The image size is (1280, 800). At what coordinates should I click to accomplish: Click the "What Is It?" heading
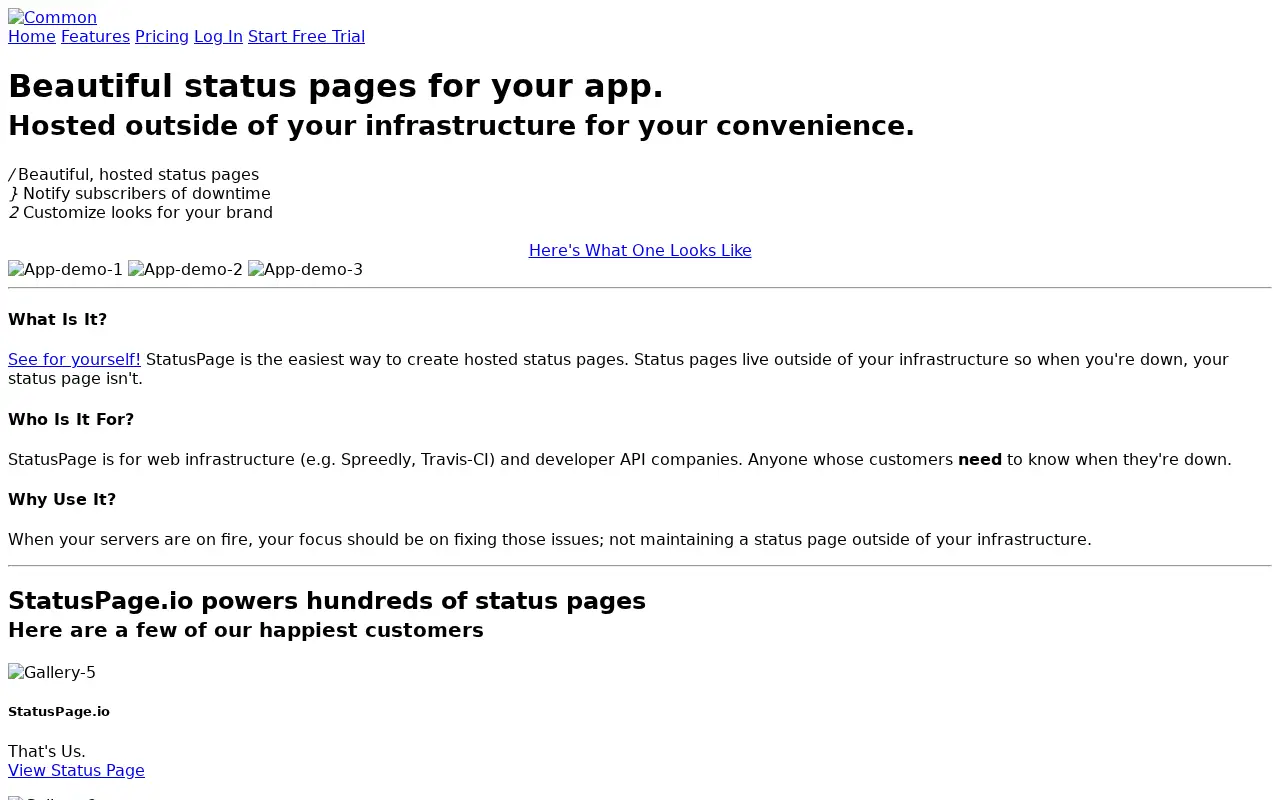click(57, 319)
